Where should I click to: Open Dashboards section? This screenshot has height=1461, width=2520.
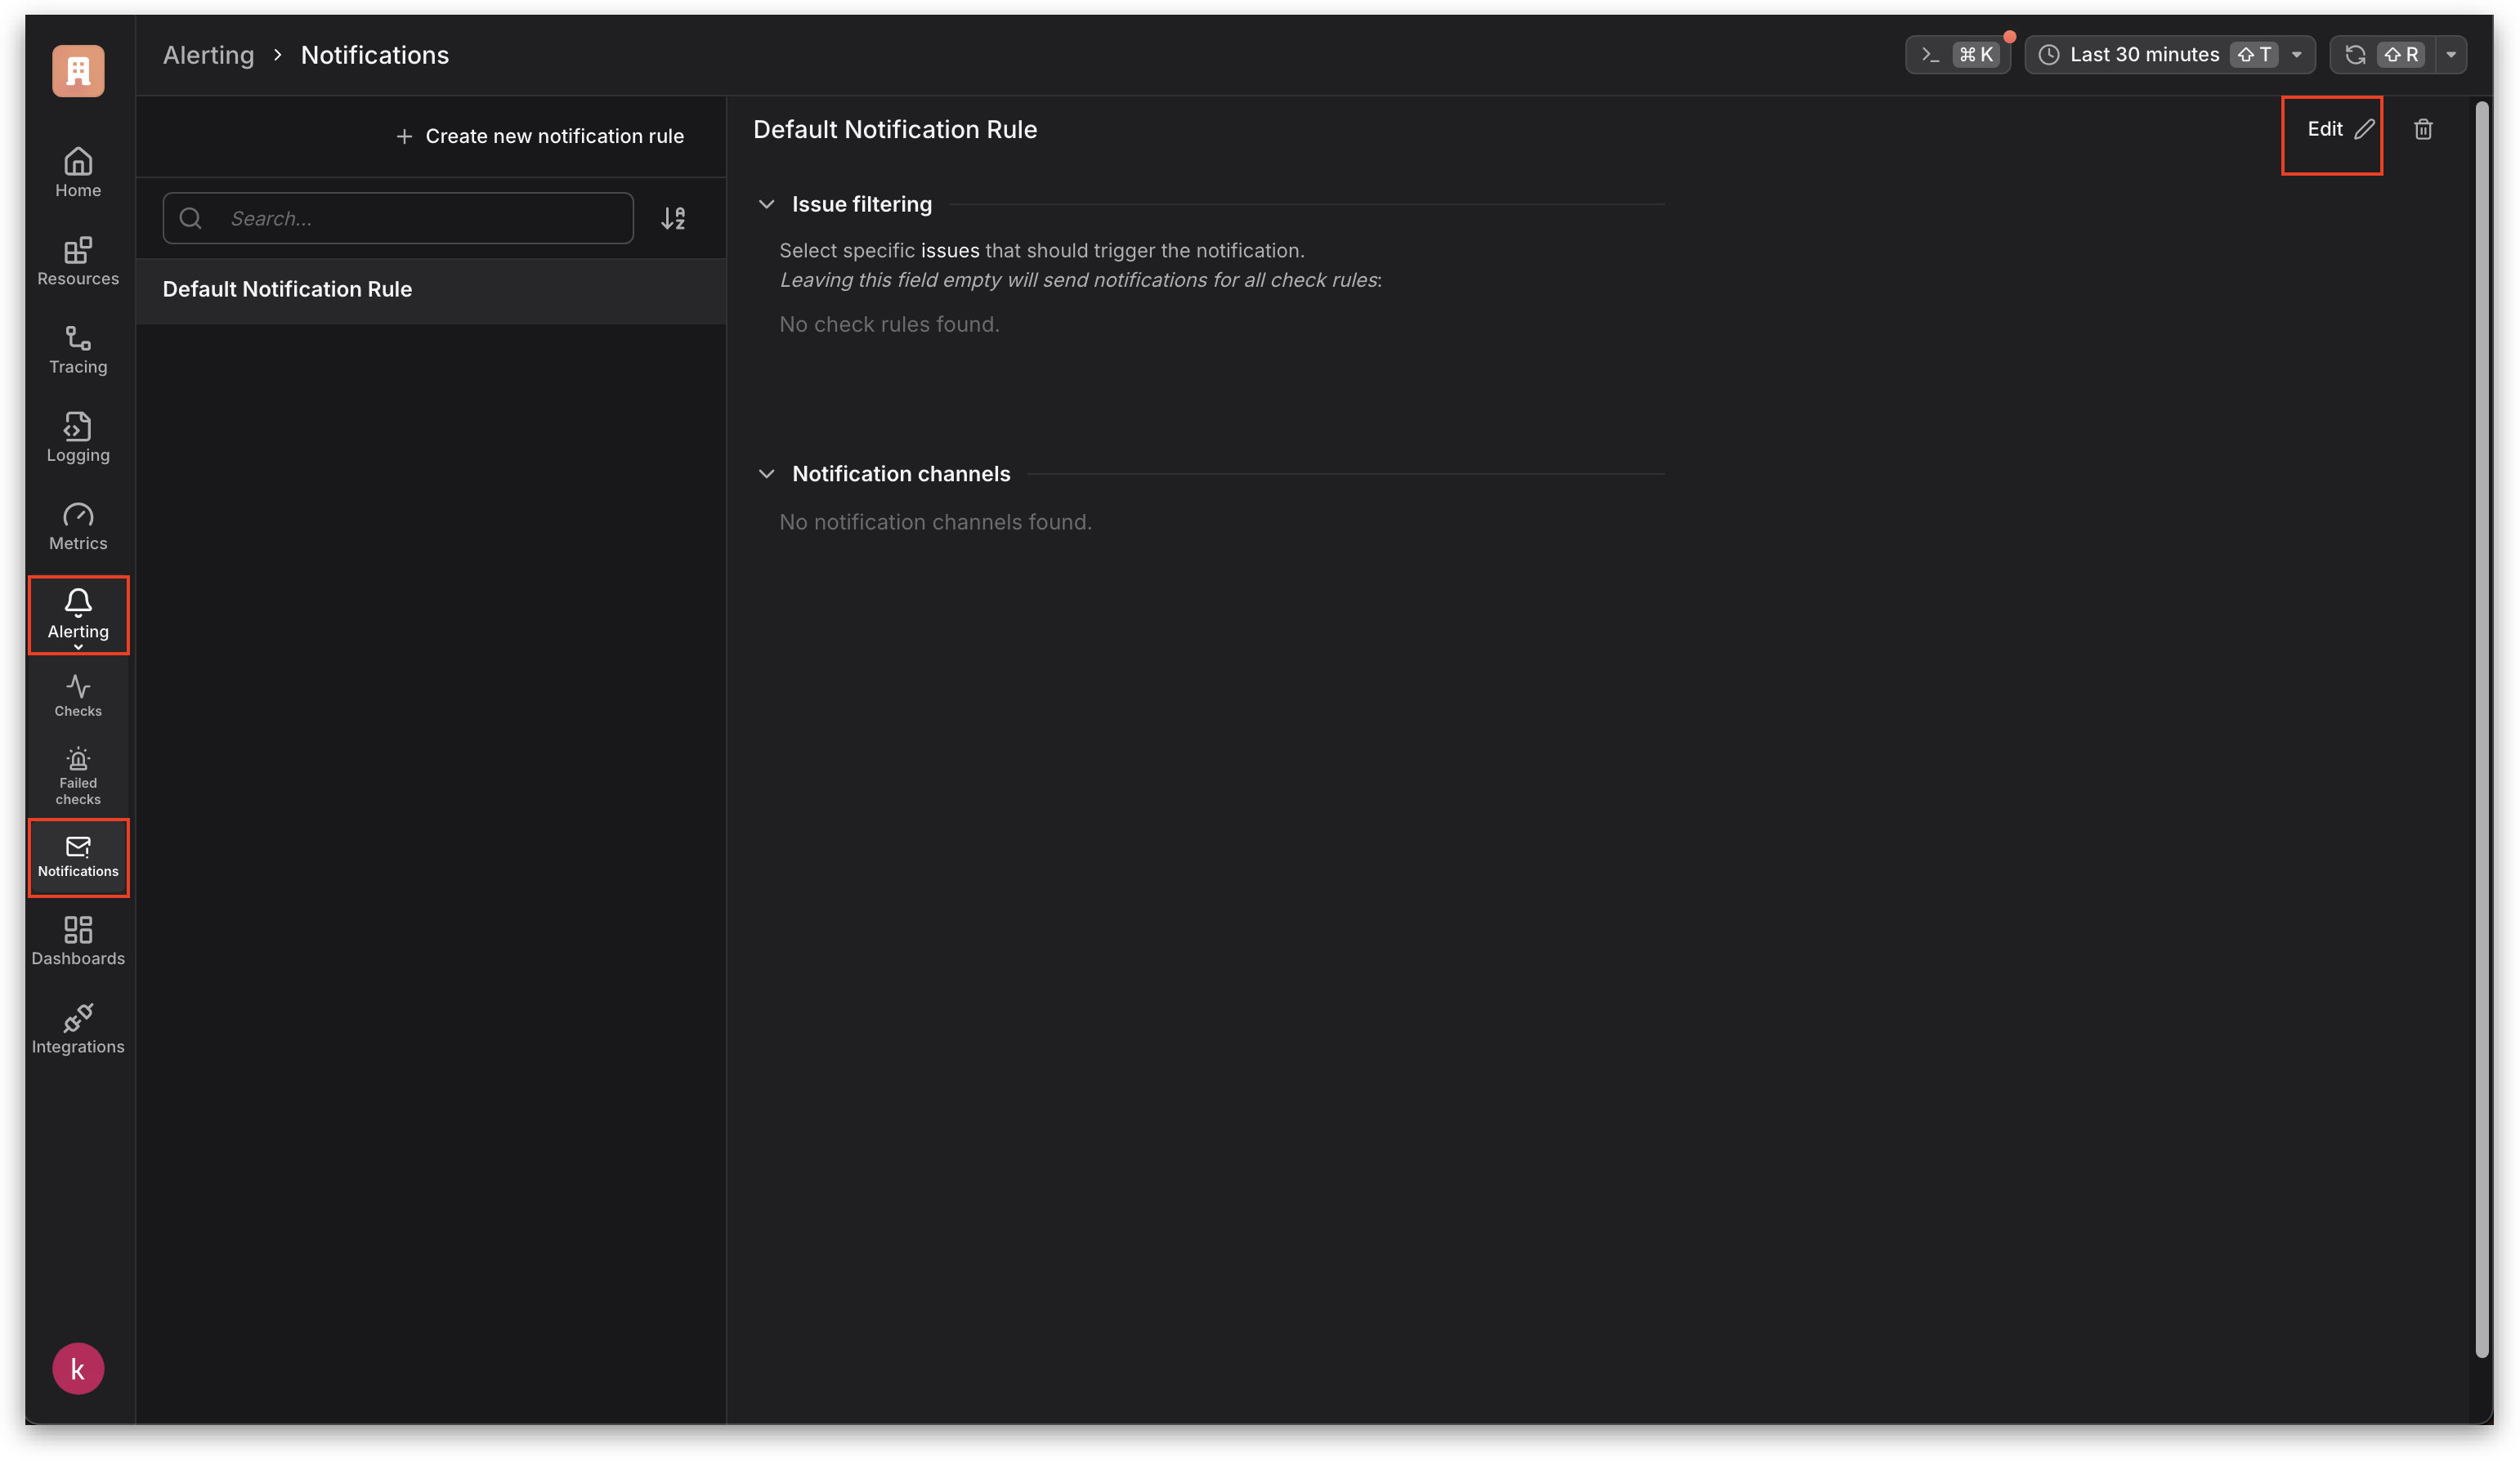point(78,941)
